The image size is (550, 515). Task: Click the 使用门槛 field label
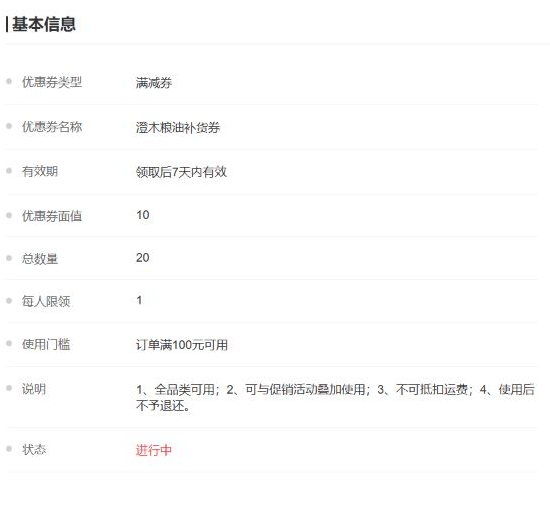click(x=46, y=344)
